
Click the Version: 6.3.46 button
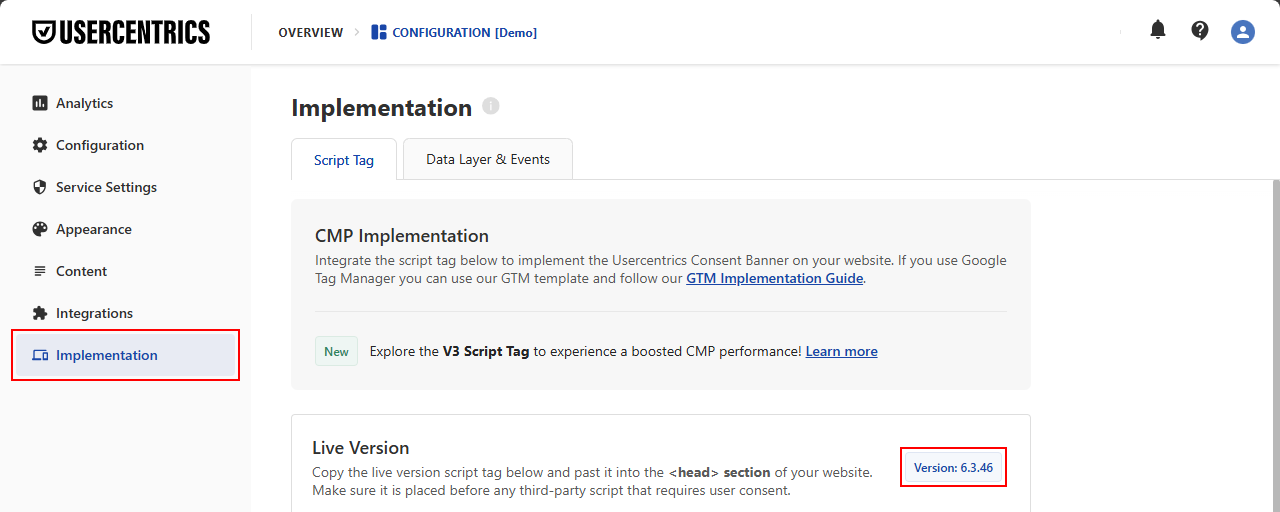953,467
